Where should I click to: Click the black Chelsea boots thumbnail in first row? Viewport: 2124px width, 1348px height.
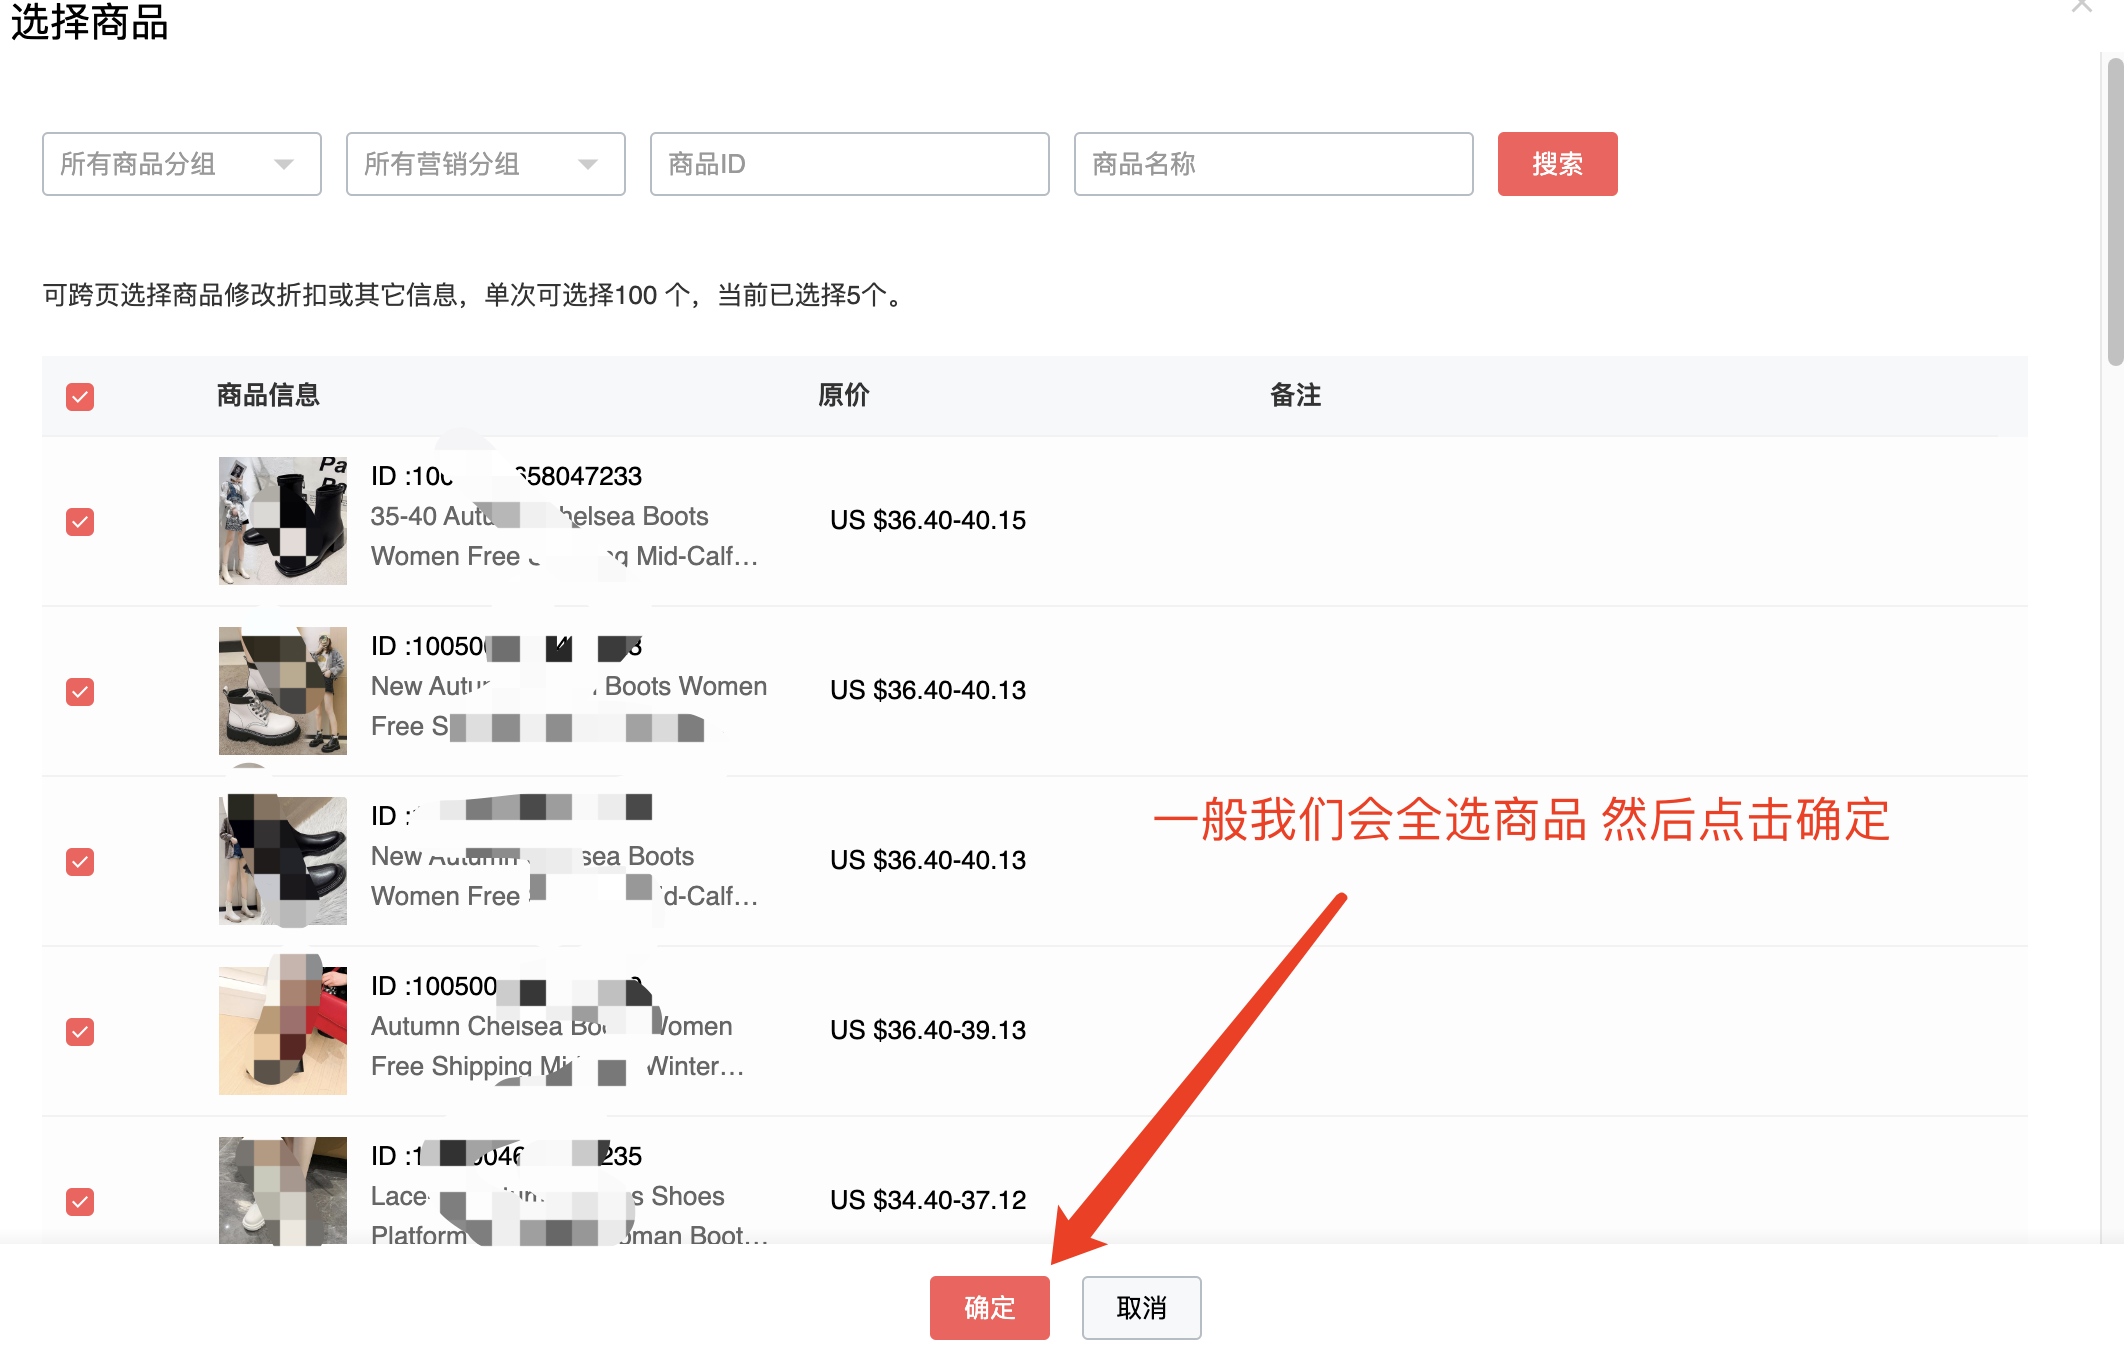[283, 520]
